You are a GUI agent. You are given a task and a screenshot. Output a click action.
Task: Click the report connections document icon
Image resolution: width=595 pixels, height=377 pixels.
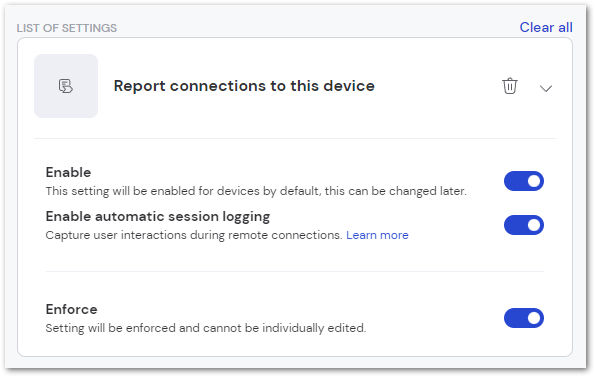66,86
